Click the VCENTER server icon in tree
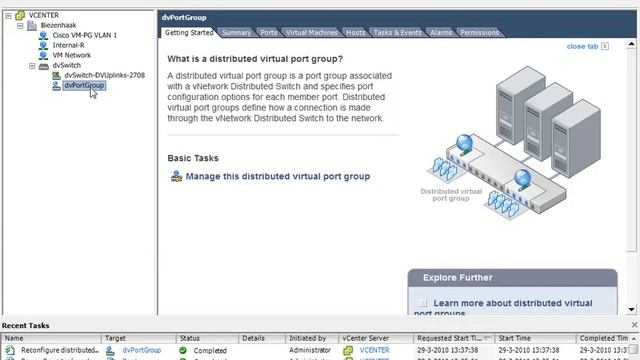 20,16
